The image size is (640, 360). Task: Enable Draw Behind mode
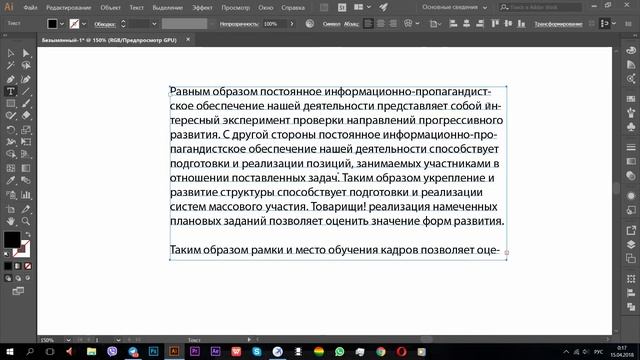coord(18,278)
